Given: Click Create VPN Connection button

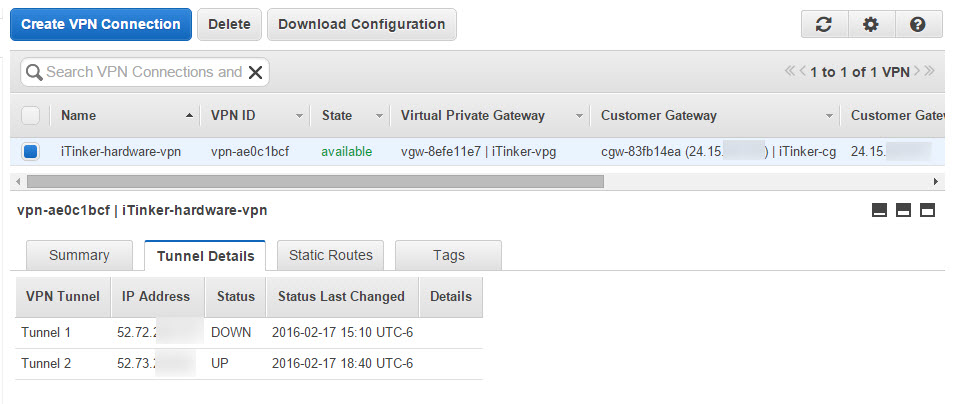Looking at the screenshot, I should click(101, 24).
